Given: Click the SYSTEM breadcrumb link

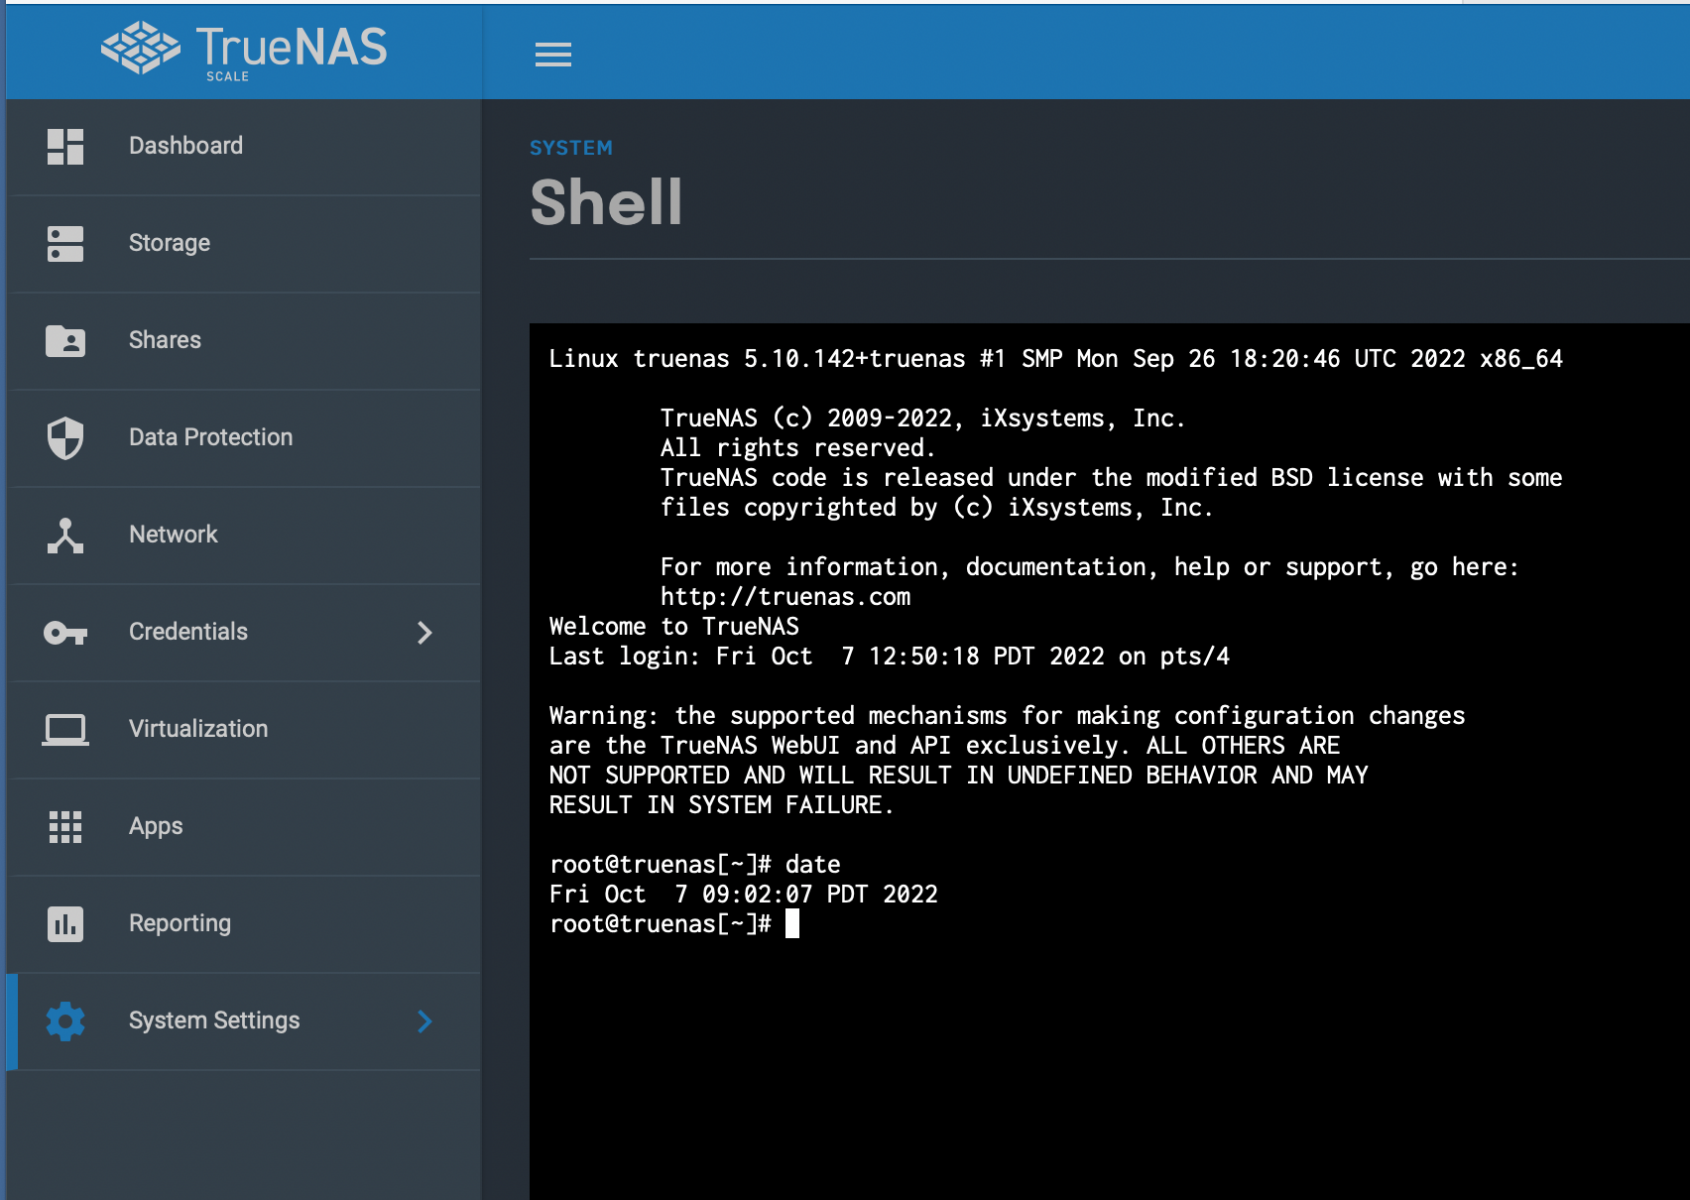Looking at the screenshot, I should pos(571,148).
